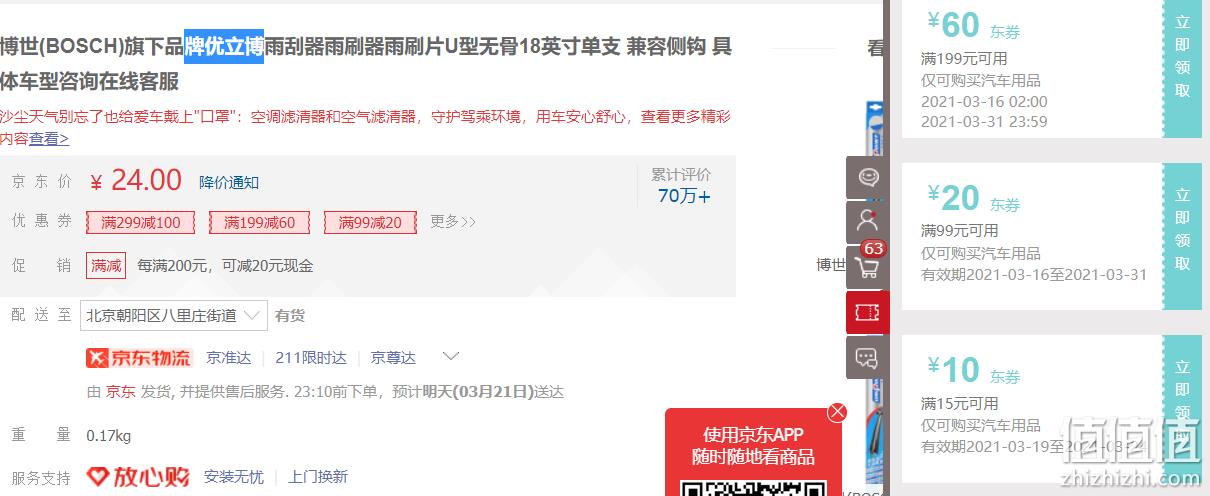Image resolution: width=1210 pixels, height=496 pixels.
Task: Select the 满199减60 coupon tag
Action: [x=260, y=222]
